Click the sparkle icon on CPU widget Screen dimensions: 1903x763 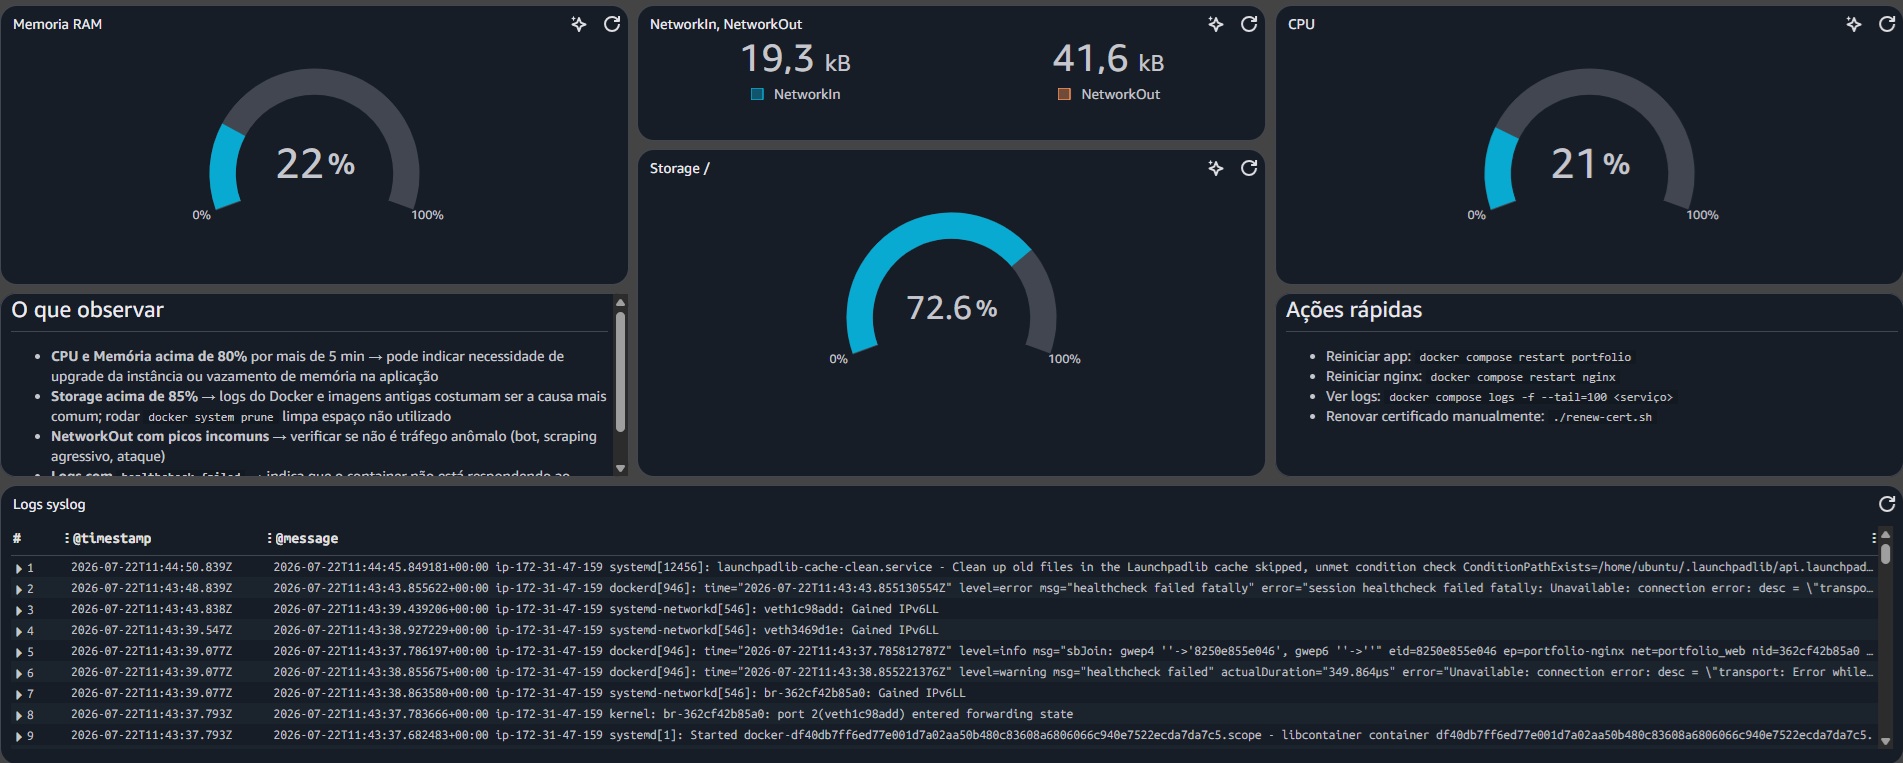pyautogui.click(x=1853, y=24)
